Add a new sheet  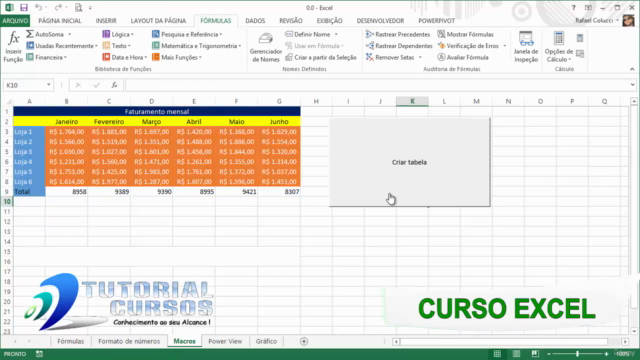304,341
